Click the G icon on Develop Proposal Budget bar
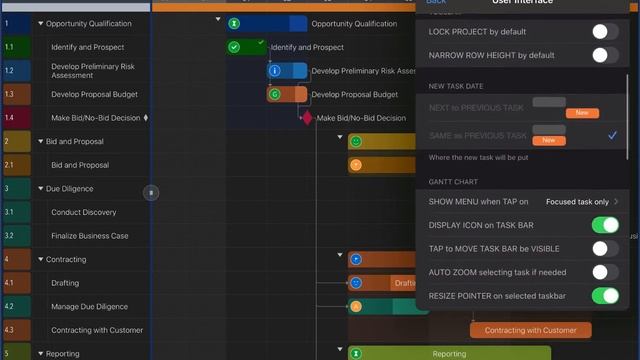Screen dimensions: 640x360 click(275, 94)
